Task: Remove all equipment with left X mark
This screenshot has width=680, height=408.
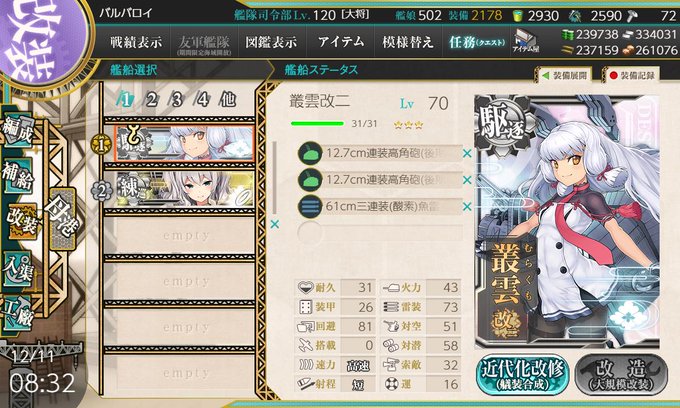Action: (275, 224)
